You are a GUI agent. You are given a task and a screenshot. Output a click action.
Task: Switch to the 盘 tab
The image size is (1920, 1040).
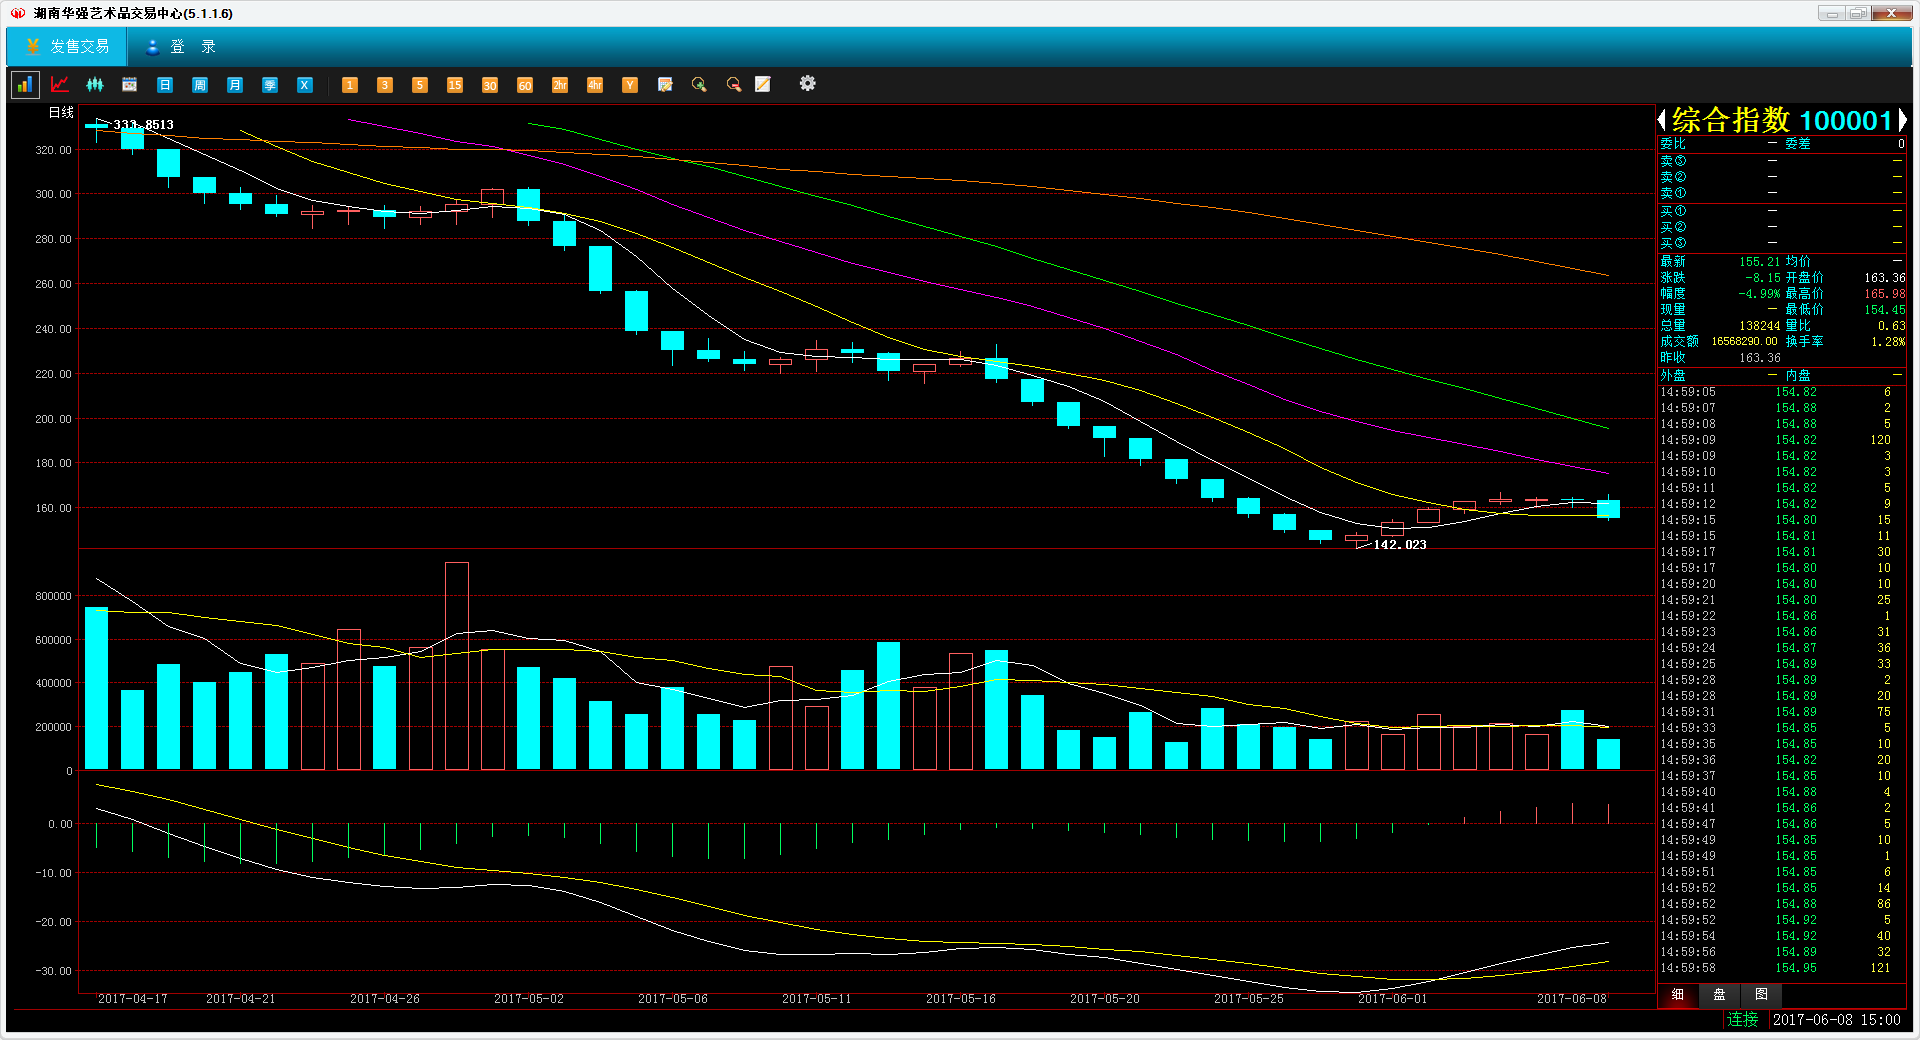pos(1719,995)
